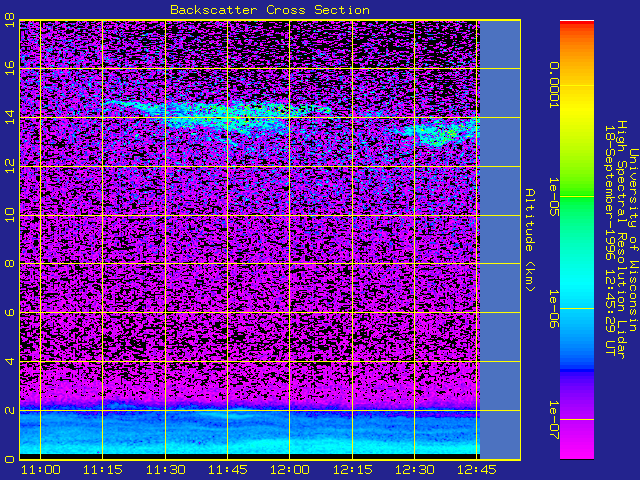Image resolution: width=640 pixels, height=480 pixels.
Task: Click the blank gray strip after 12:45
Action: click(500, 240)
